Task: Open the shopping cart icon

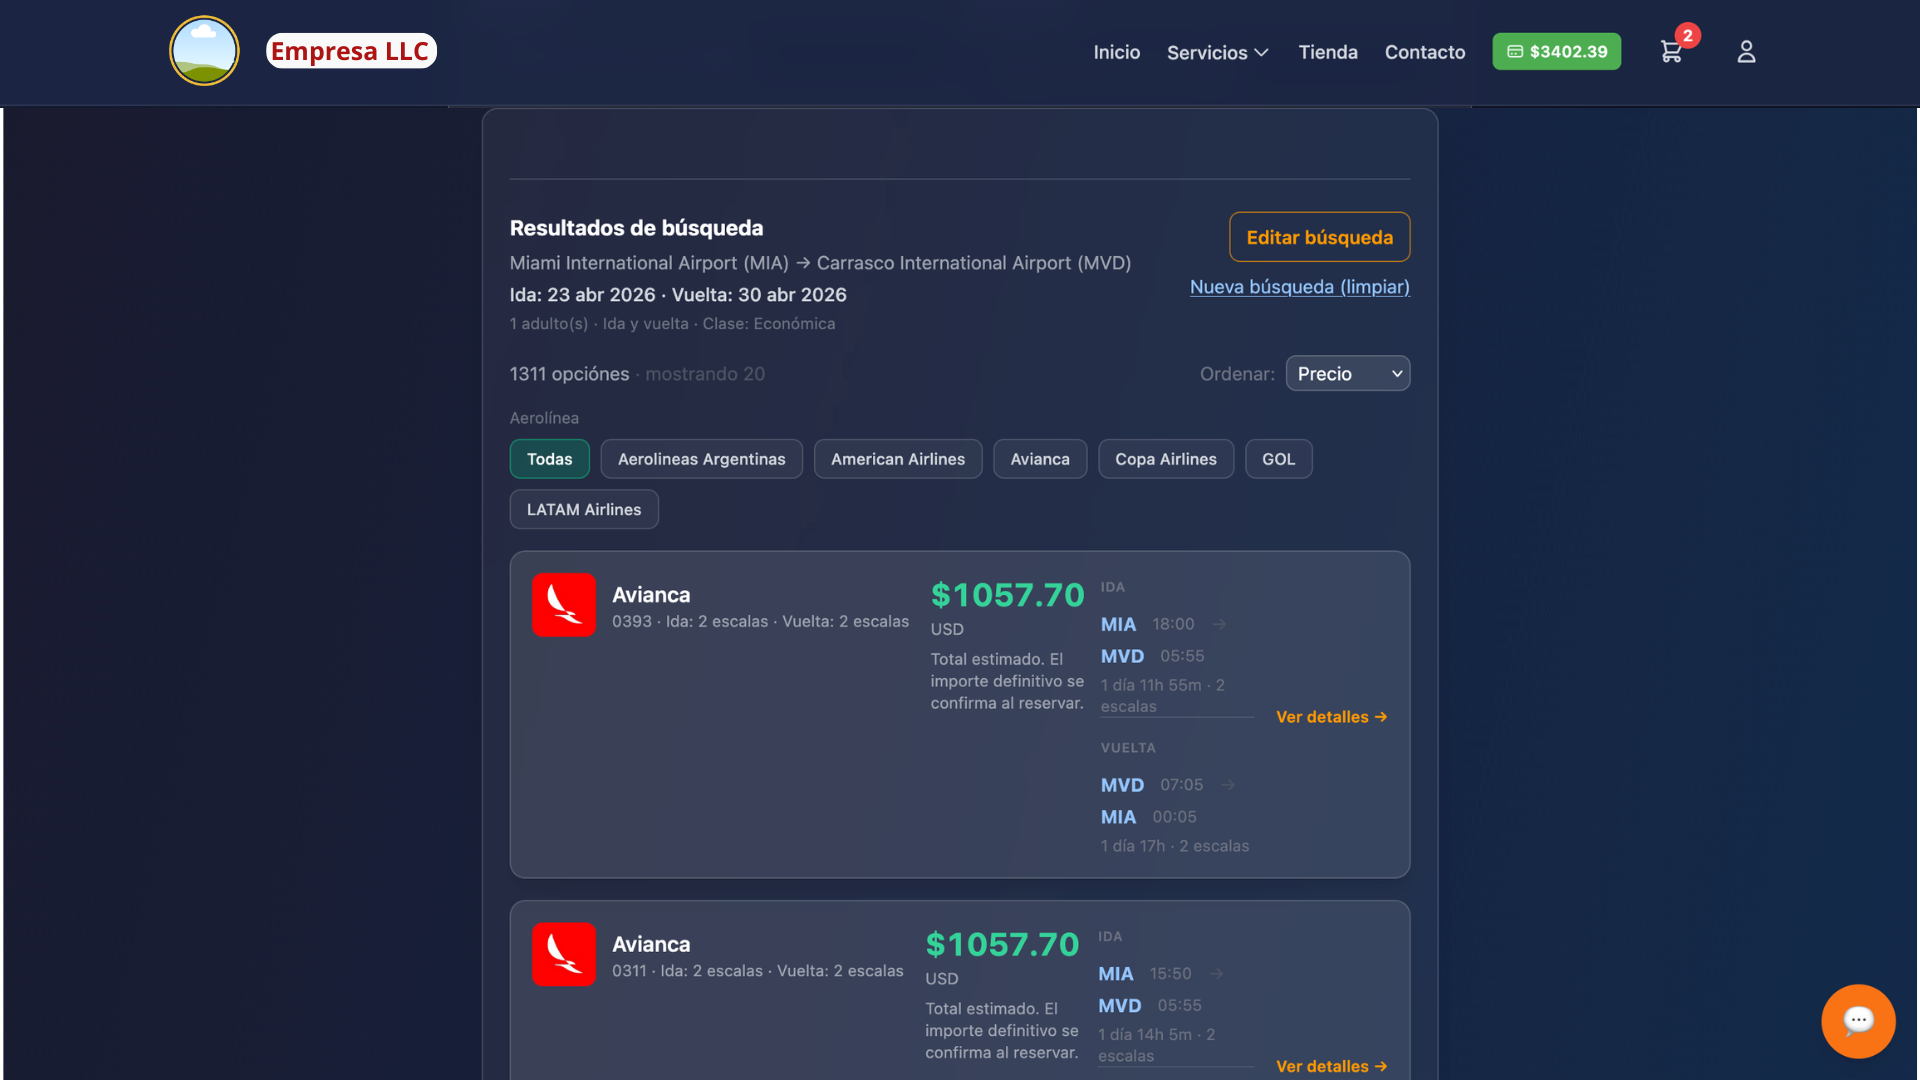Action: [x=1671, y=52]
